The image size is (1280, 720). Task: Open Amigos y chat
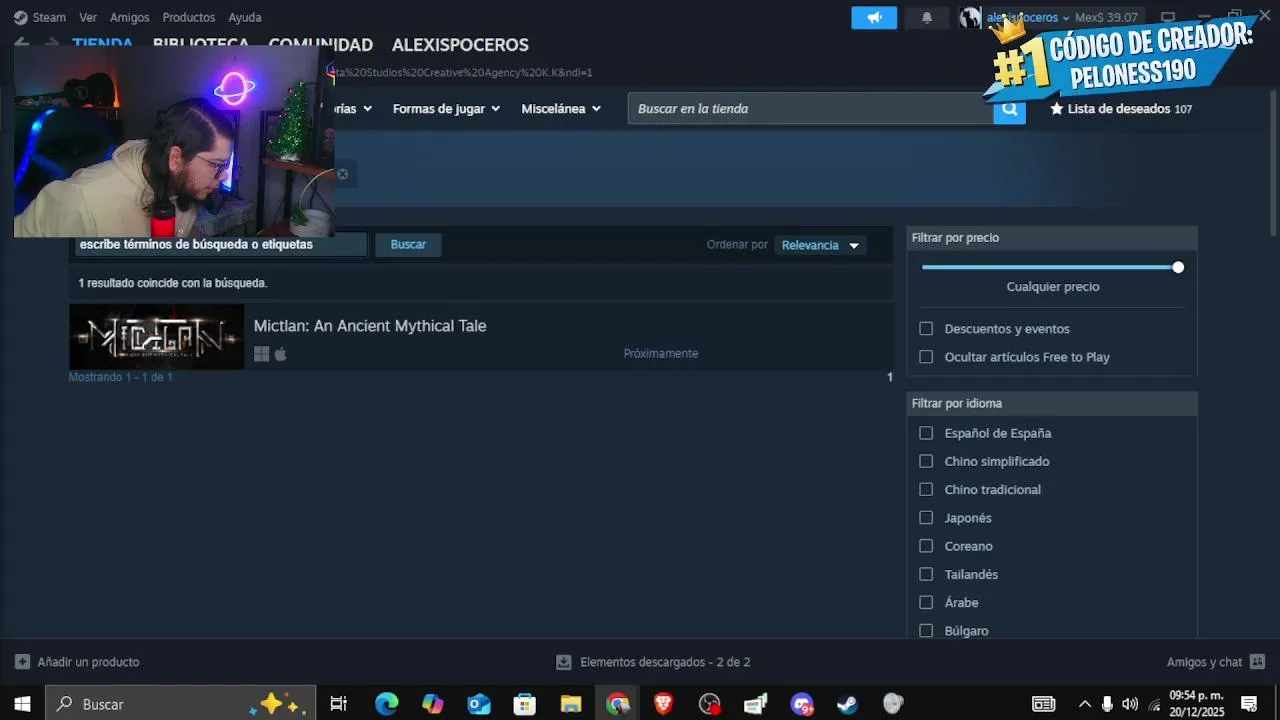1204,662
